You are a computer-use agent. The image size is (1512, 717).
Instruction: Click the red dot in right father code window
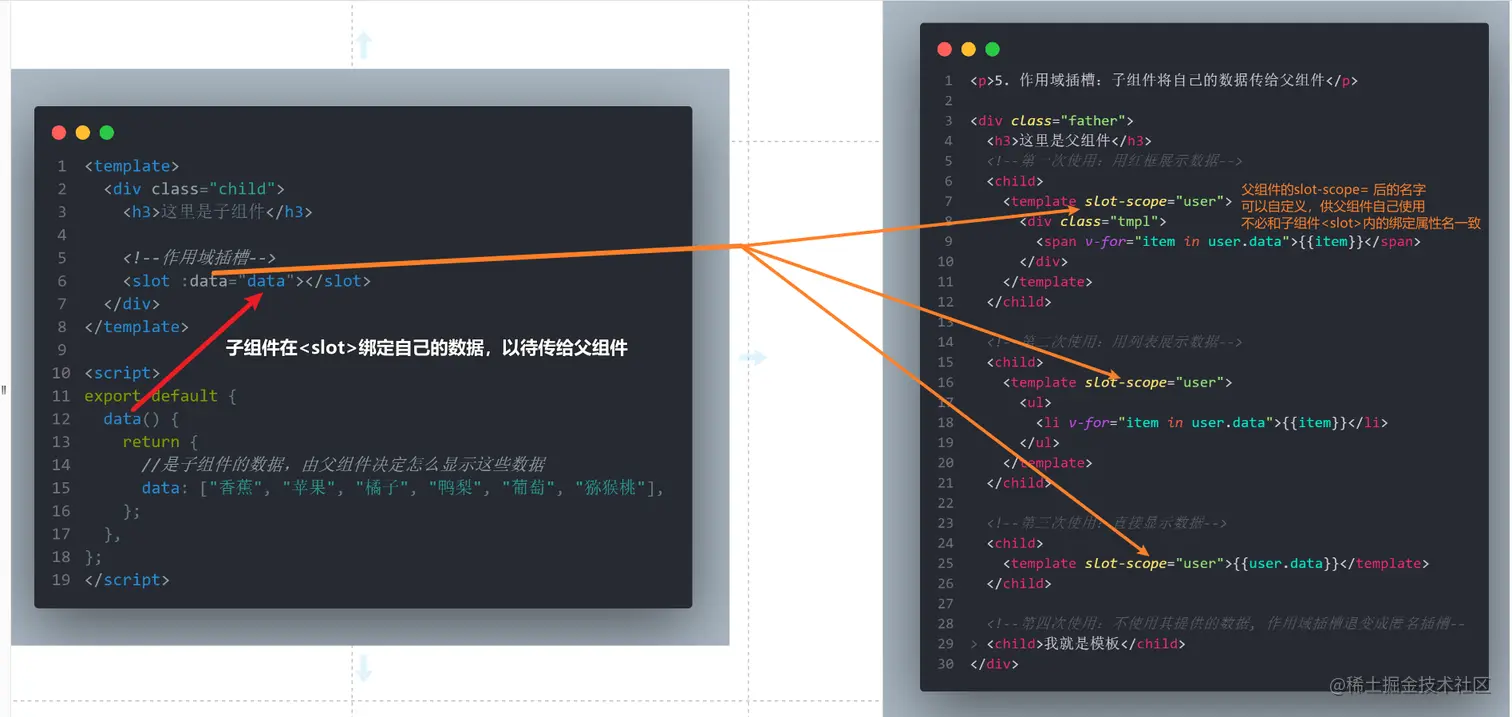tap(944, 49)
